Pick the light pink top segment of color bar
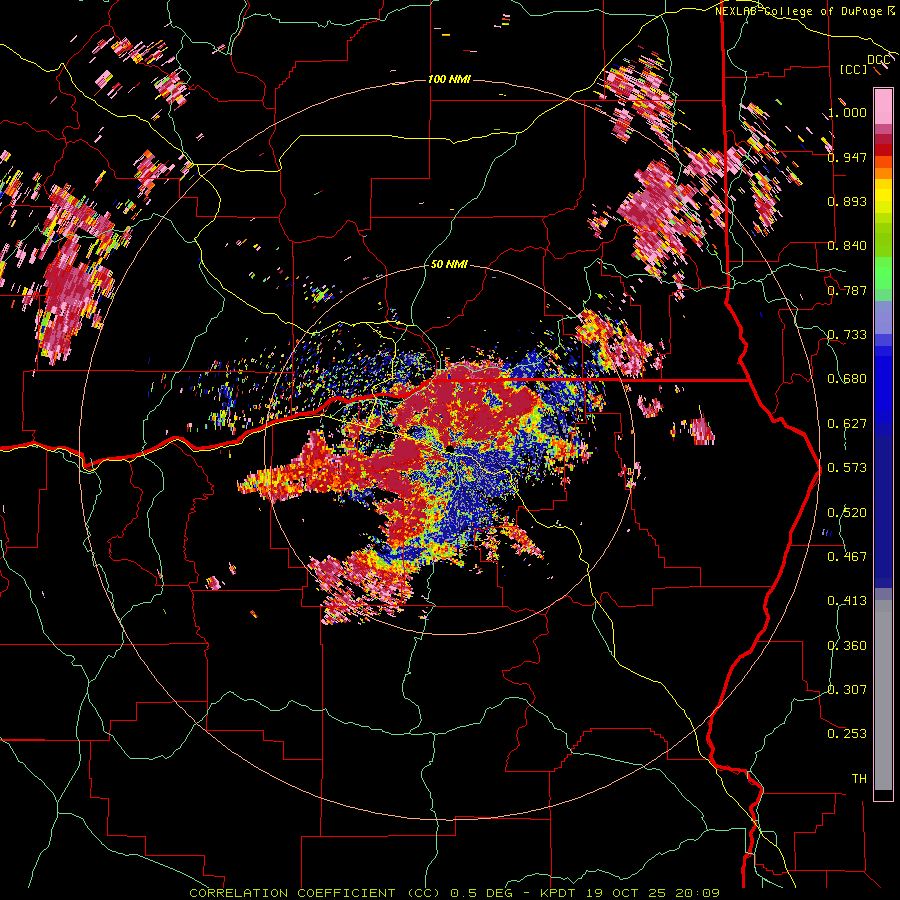 coord(883,106)
